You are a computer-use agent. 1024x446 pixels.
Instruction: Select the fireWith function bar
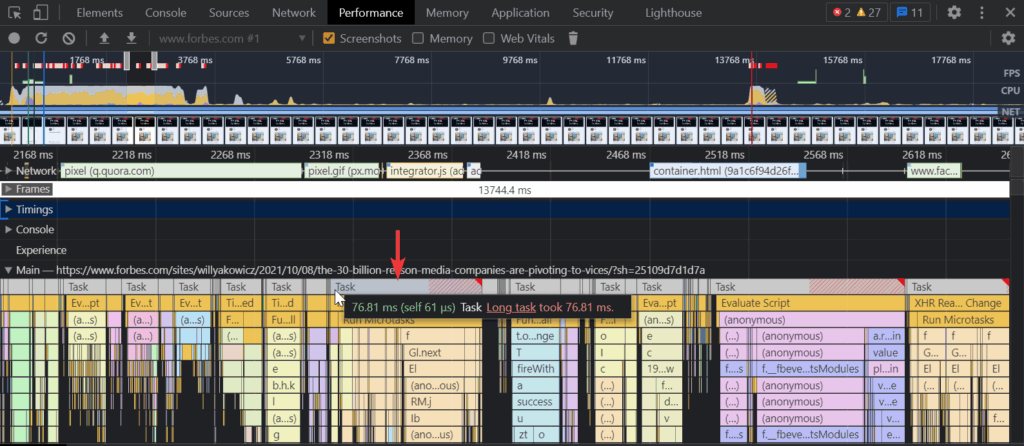pos(536,369)
